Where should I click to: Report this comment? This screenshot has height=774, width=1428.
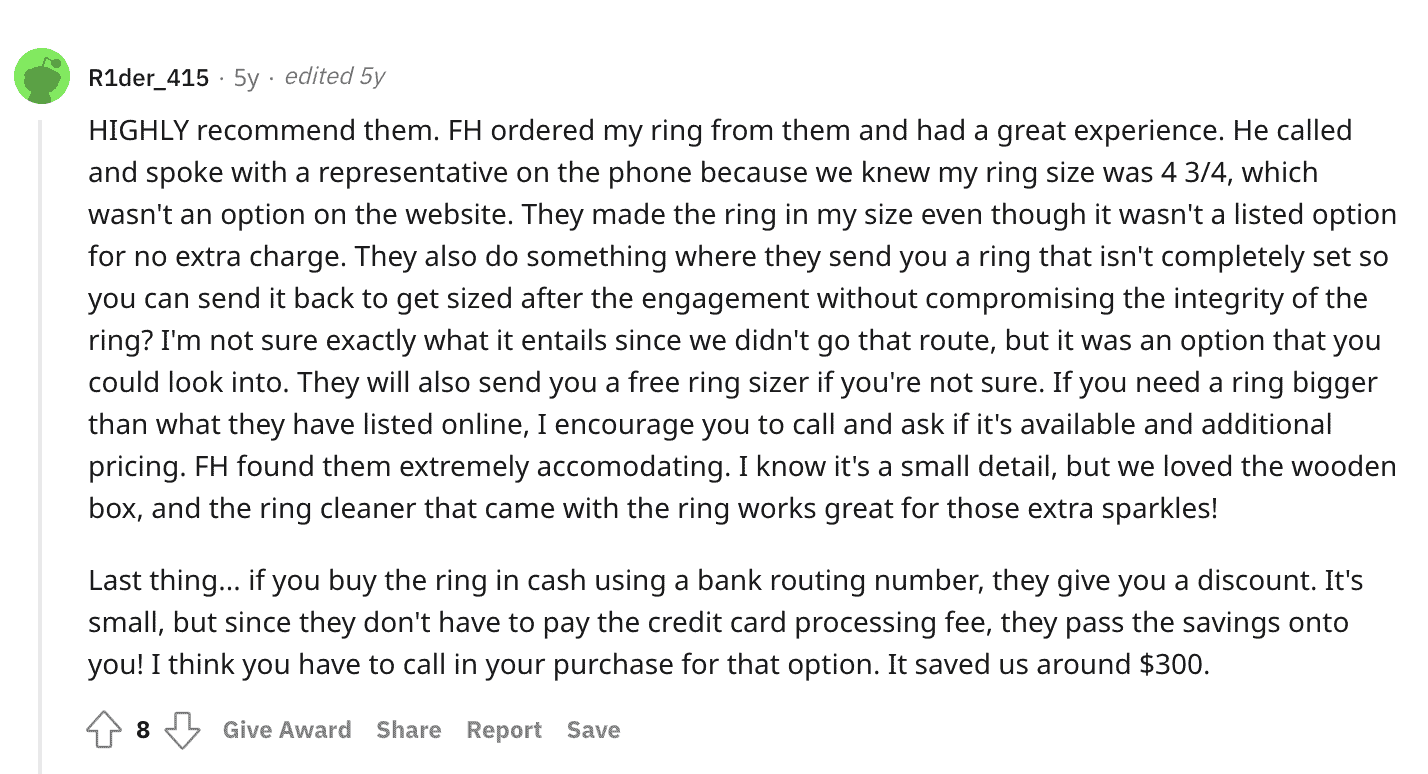(503, 730)
